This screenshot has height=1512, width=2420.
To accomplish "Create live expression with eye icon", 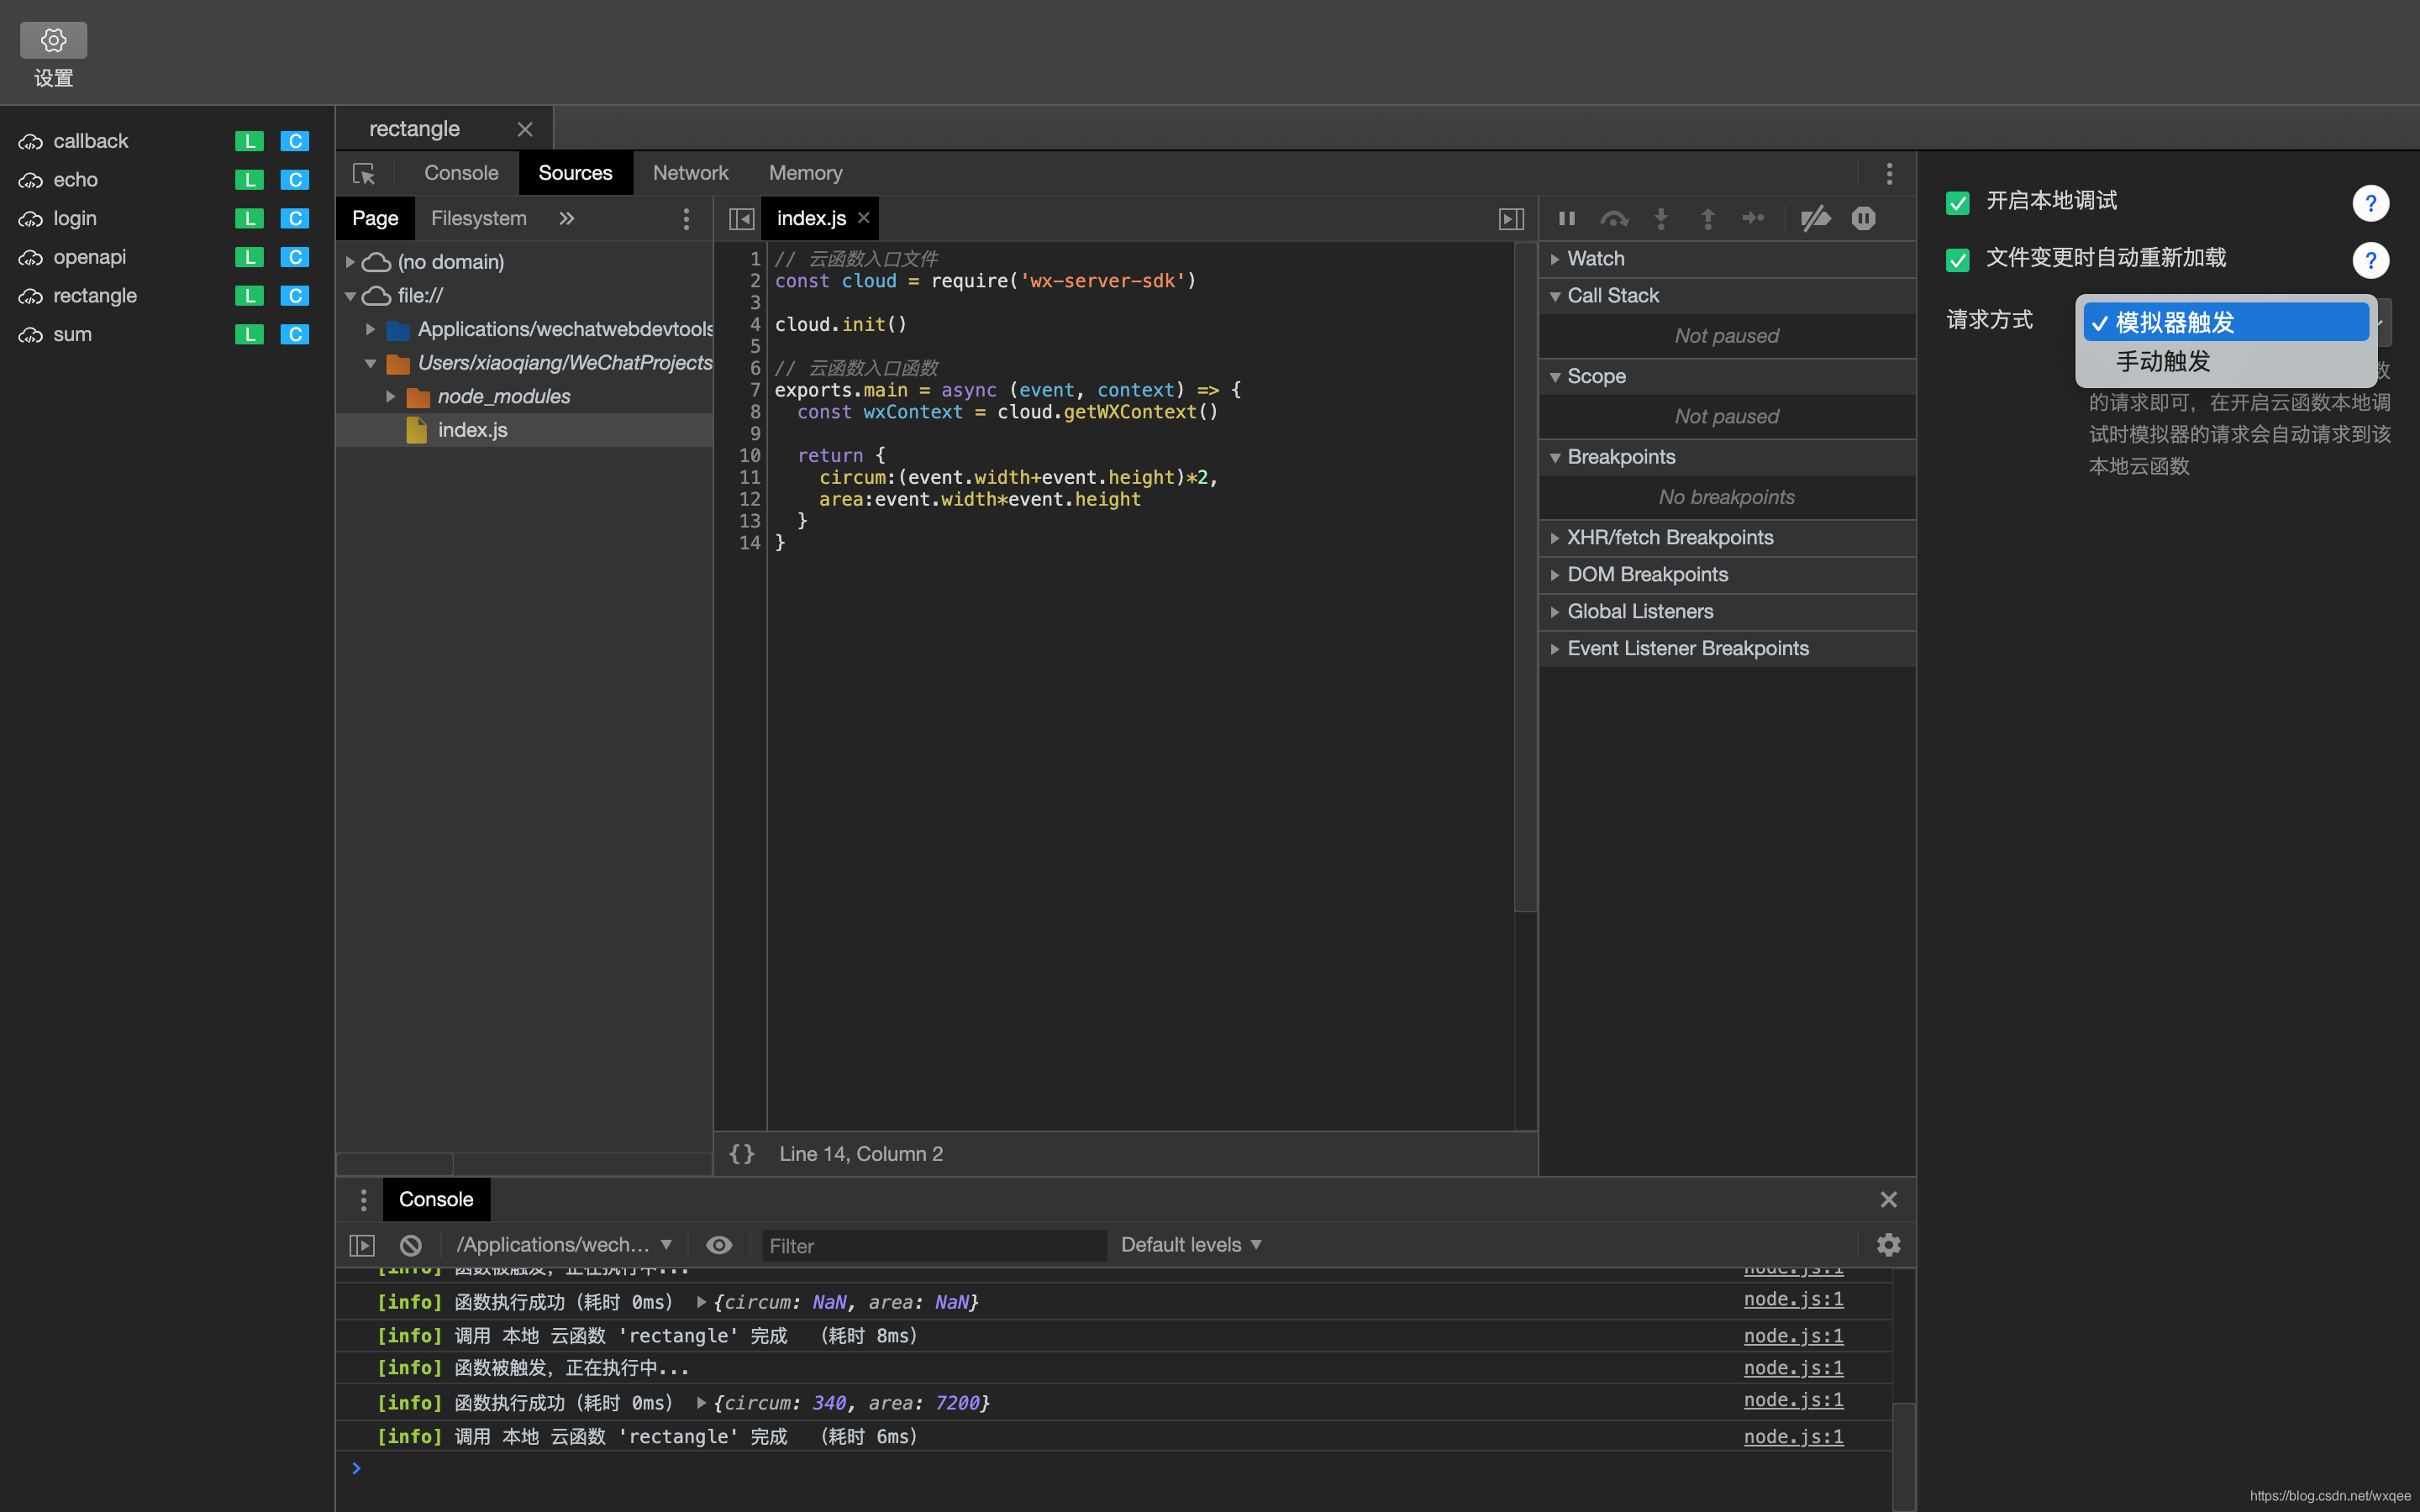I will (719, 1245).
